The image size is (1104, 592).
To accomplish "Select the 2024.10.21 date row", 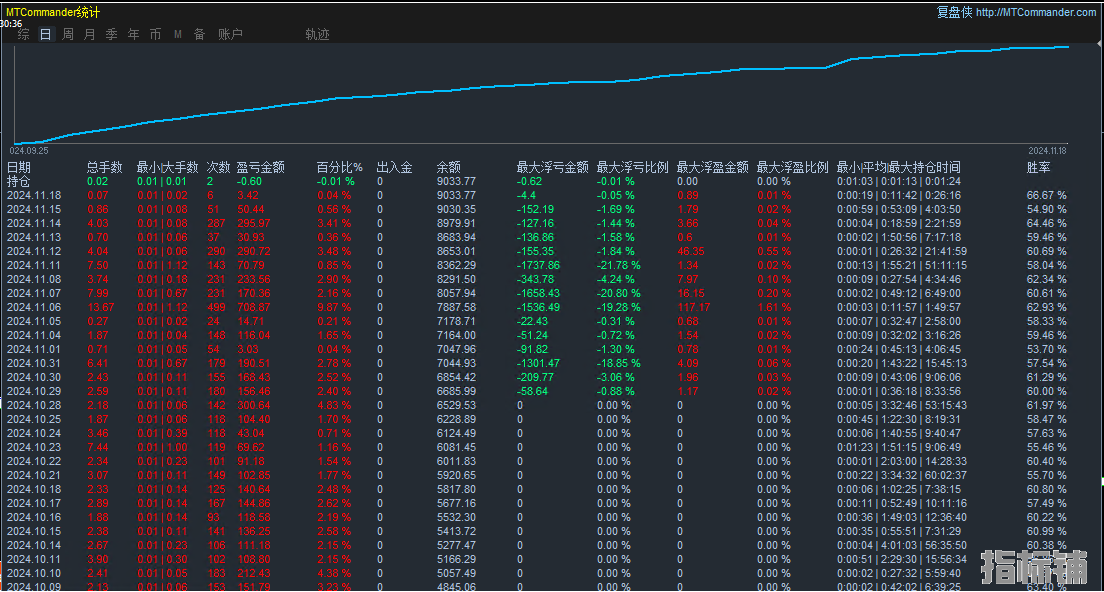I will [x=34, y=475].
